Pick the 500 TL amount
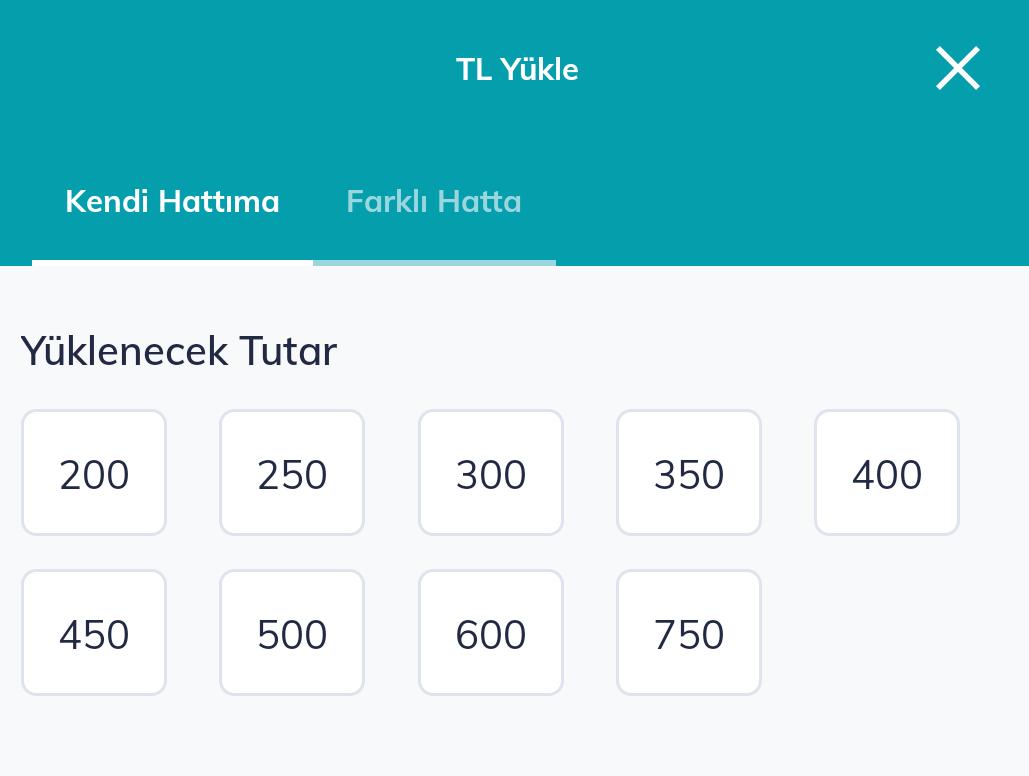The height and width of the screenshot is (776, 1029). pyautogui.click(x=292, y=632)
